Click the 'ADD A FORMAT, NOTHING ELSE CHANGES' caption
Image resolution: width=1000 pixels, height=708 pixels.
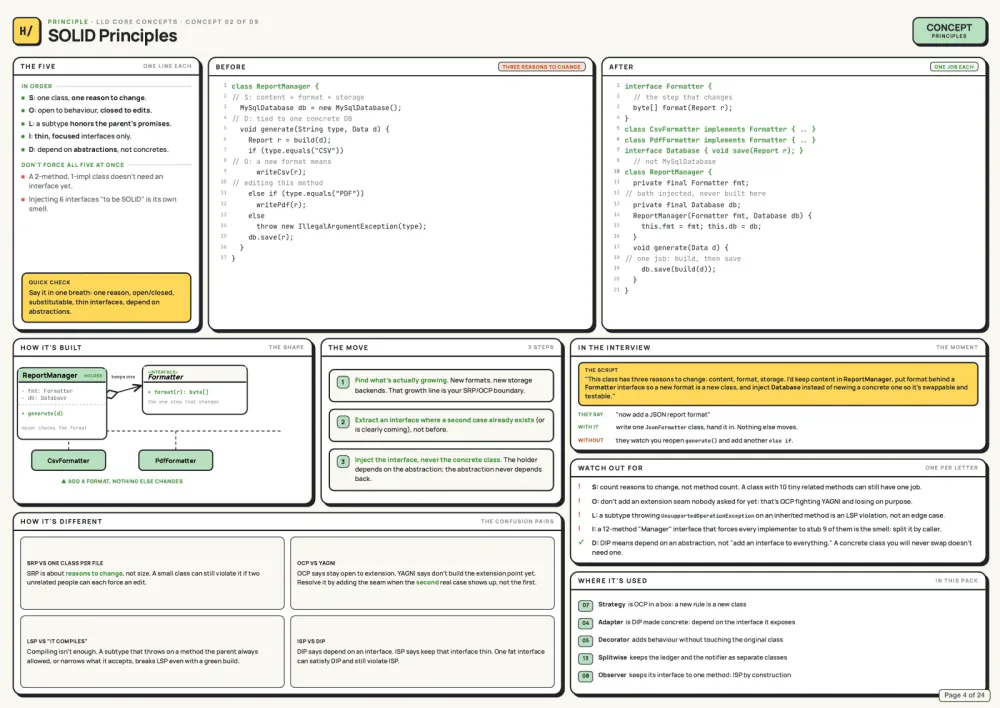122,482
